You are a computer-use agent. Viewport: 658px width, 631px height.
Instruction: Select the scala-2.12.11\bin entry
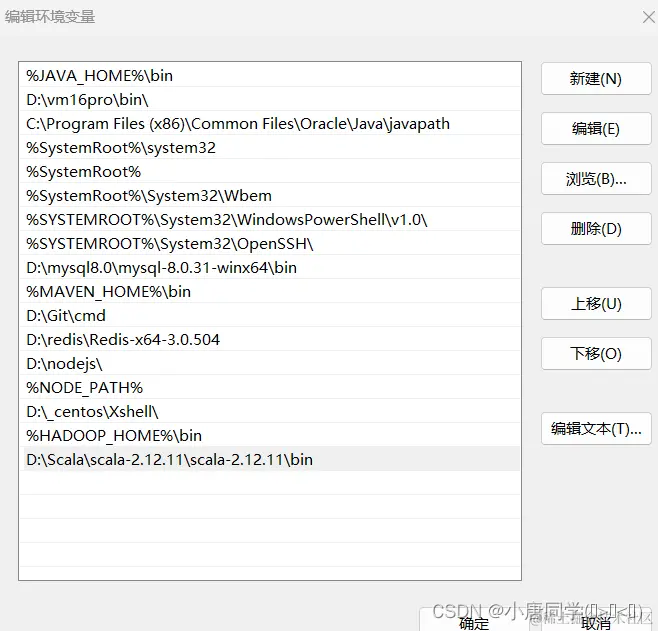(x=269, y=459)
